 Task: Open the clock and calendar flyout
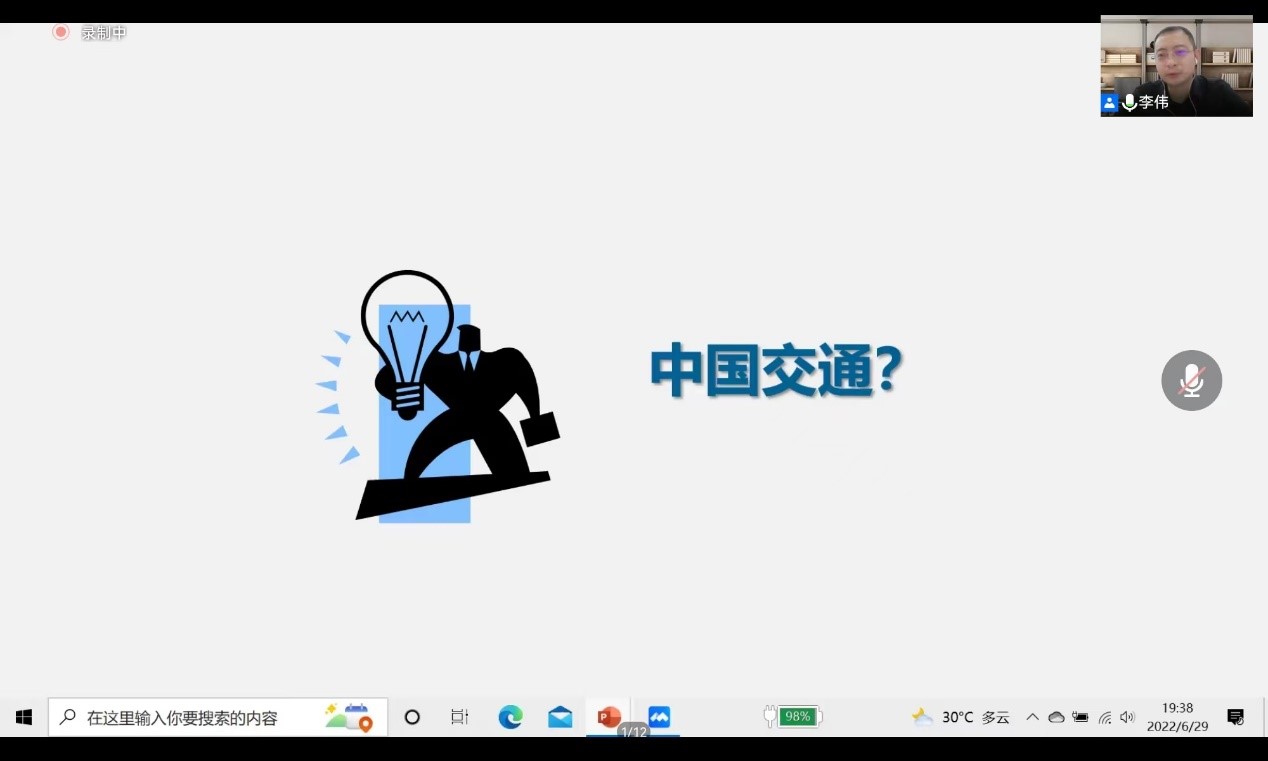1177,717
